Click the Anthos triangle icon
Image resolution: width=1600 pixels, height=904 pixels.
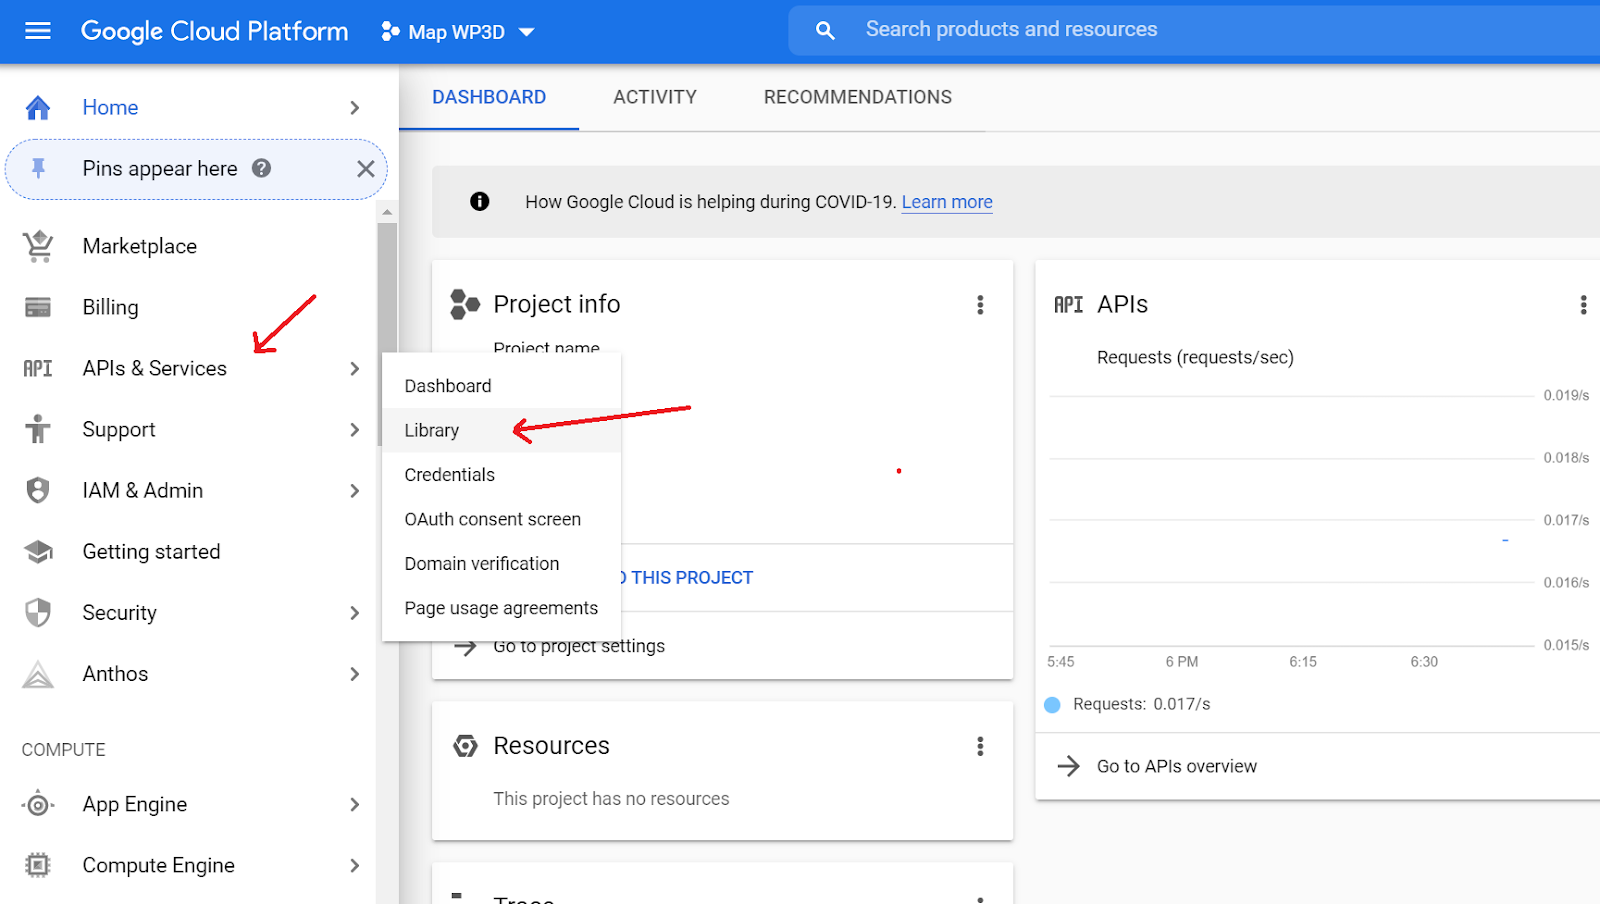(38, 674)
